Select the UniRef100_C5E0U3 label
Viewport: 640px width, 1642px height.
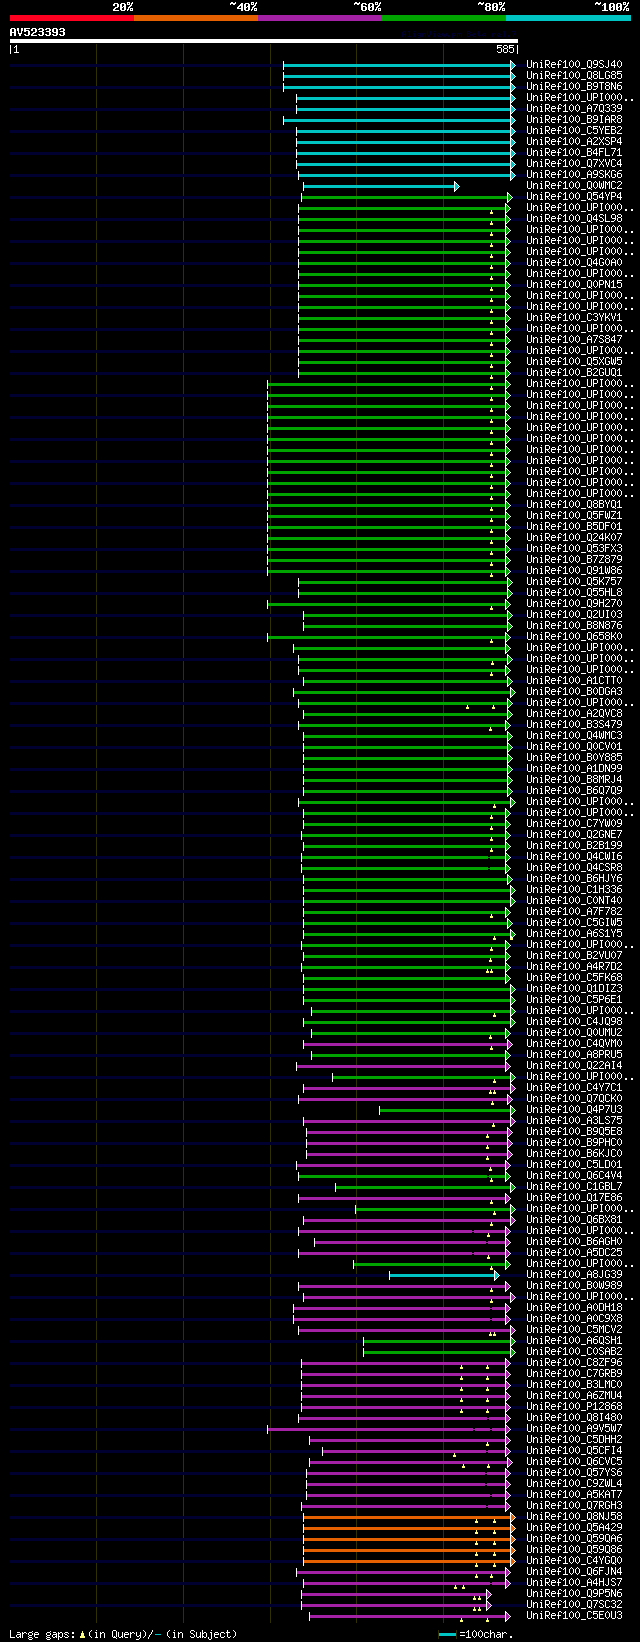[x=574, y=1615]
